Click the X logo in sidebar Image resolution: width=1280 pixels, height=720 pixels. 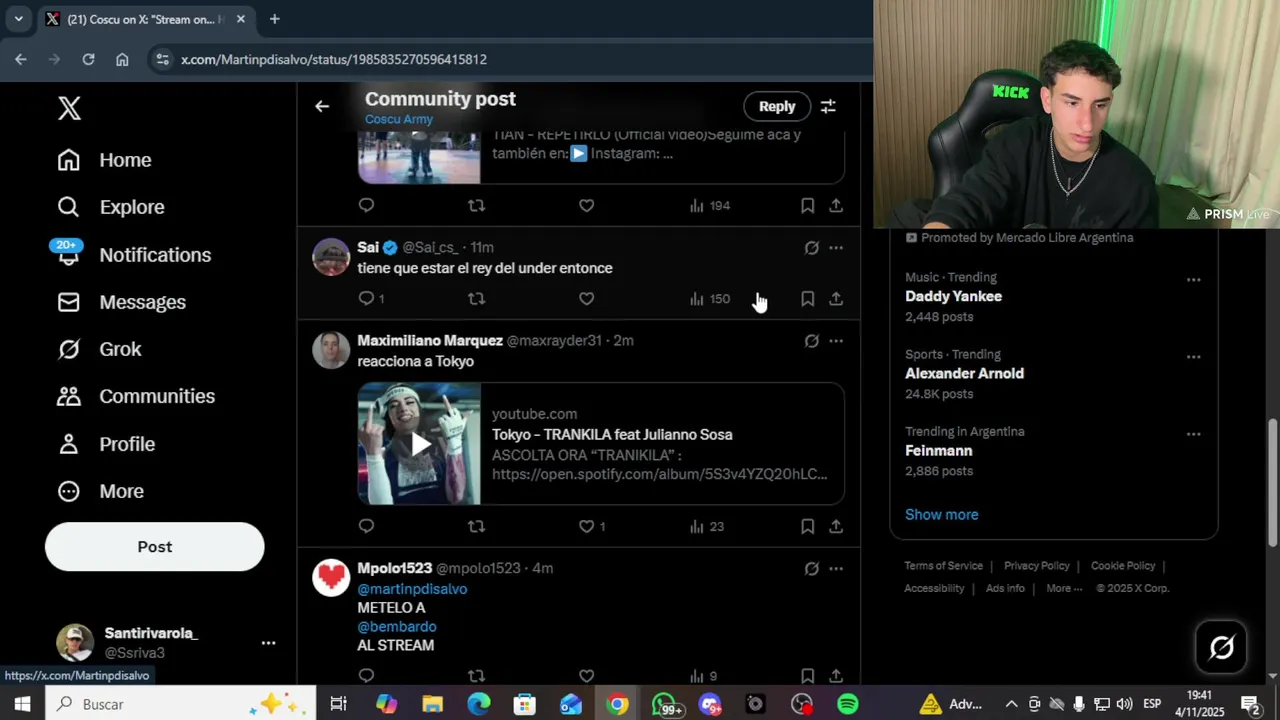[x=69, y=108]
